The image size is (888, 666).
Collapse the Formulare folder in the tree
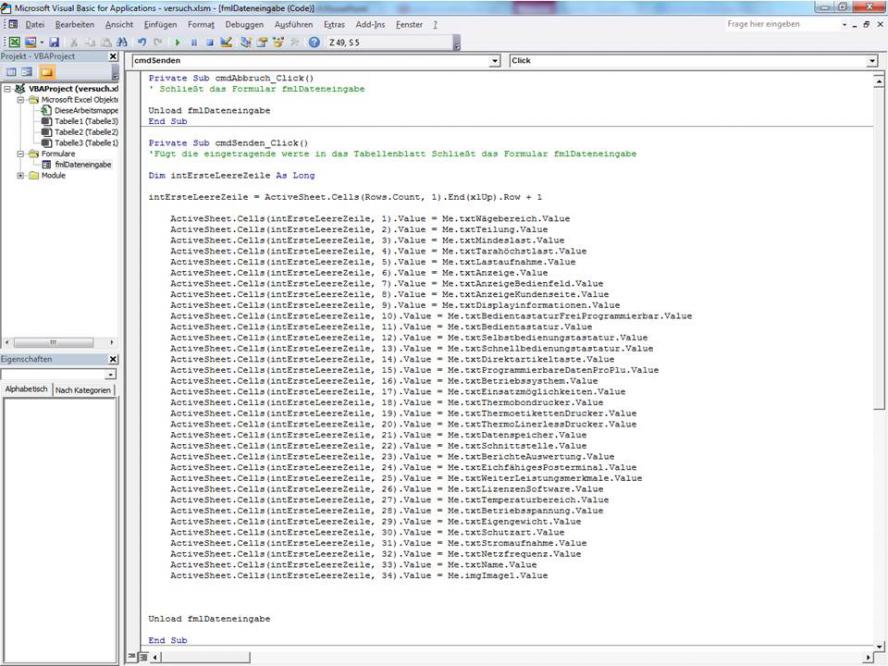pos(22,154)
